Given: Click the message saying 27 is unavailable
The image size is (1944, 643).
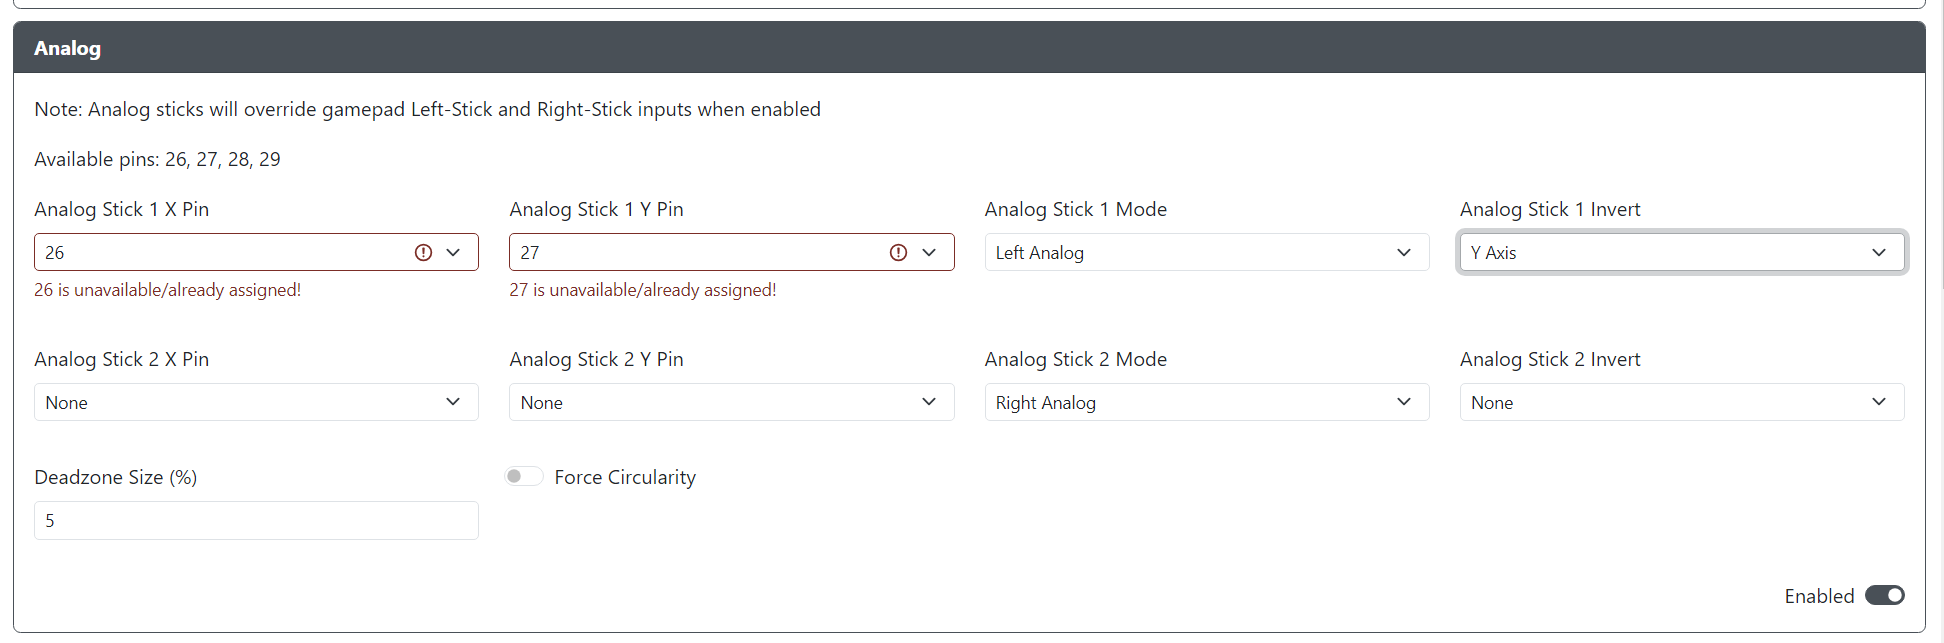Looking at the screenshot, I should click(x=642, y=290).
